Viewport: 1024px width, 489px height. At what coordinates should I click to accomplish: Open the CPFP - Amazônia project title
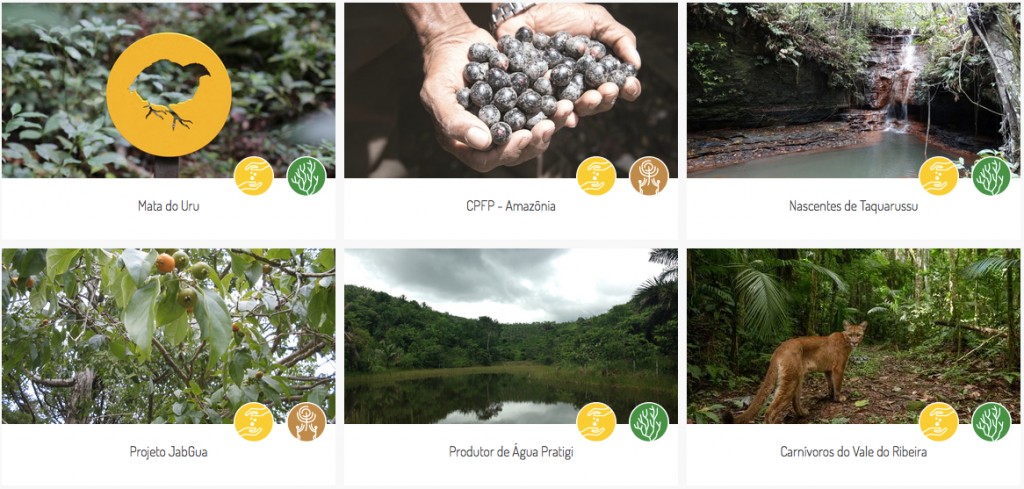[x=511, y=206]
